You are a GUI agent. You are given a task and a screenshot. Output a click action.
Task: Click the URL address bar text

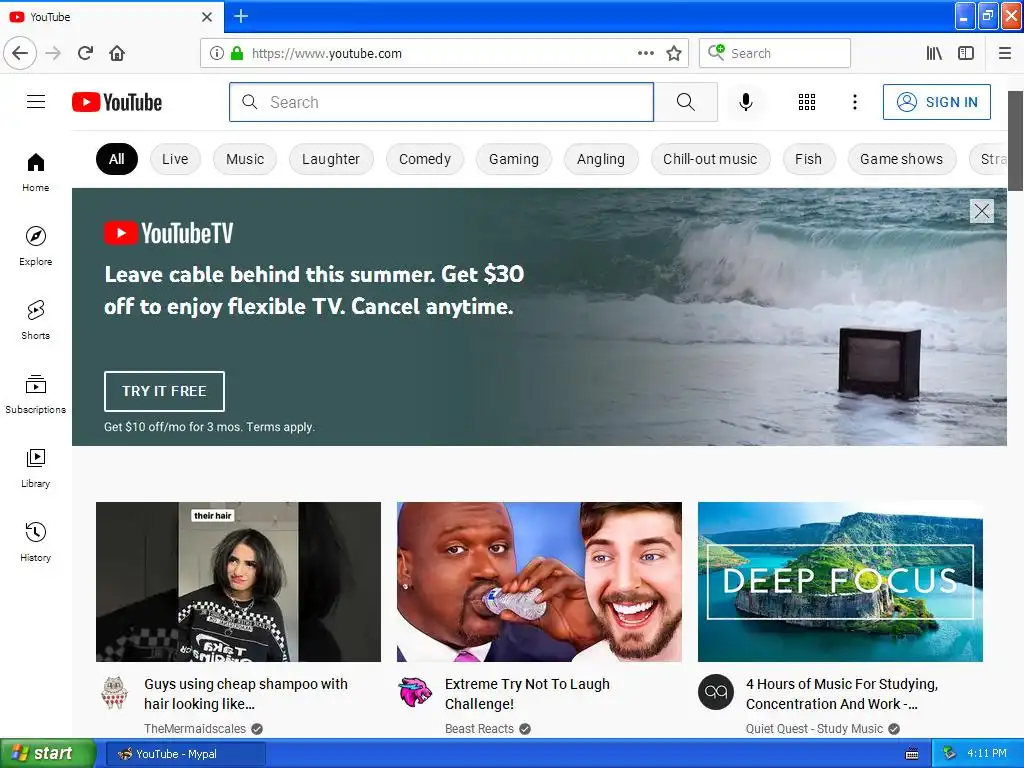pyautogui.click(x=327, y=54)
